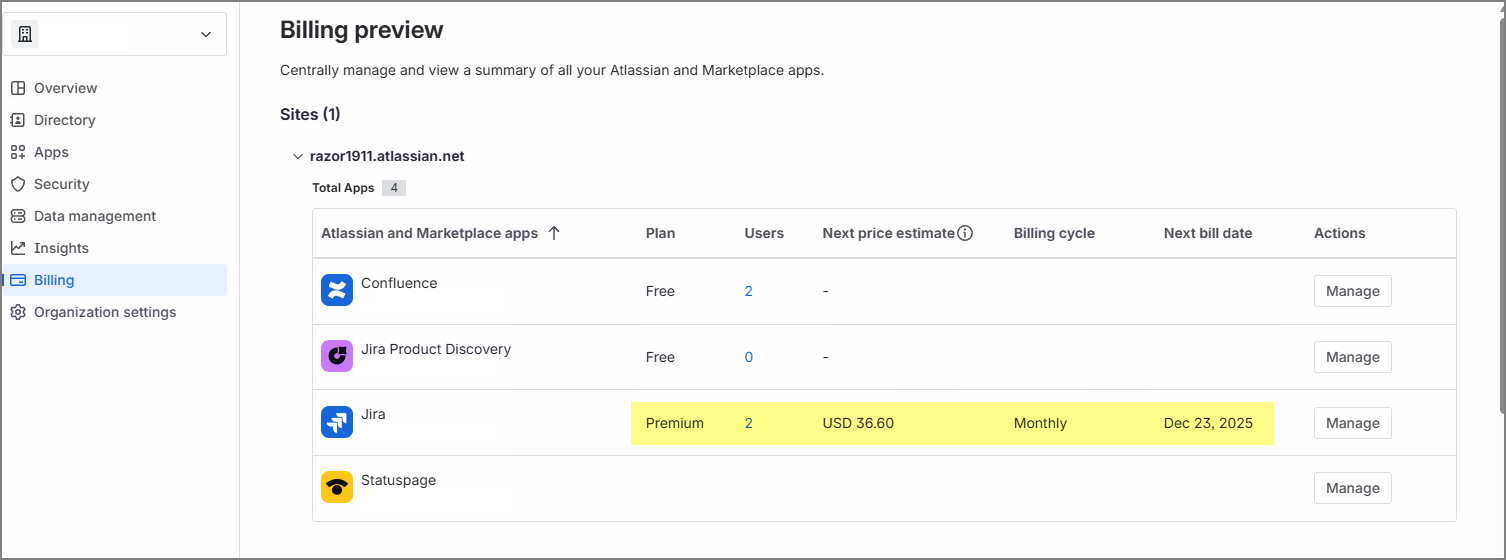The image size is (1506, 560).
Task: Manage the Confluence subscription
Action: [1352, 291]
